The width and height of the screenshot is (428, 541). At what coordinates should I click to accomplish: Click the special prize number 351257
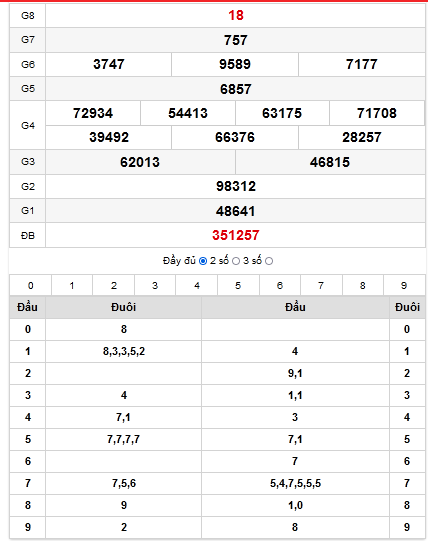pyautogui.click(x=236, y=235)
